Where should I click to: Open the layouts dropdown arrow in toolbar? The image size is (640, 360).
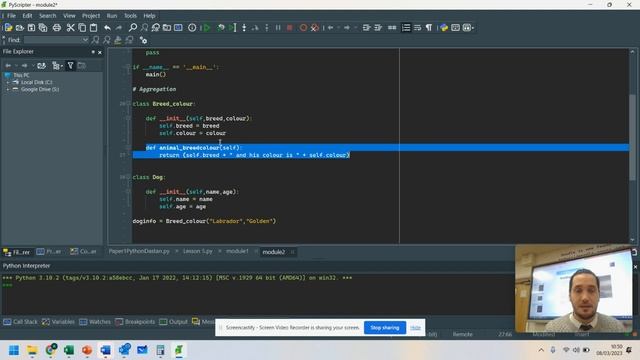[x=473, y=28]
